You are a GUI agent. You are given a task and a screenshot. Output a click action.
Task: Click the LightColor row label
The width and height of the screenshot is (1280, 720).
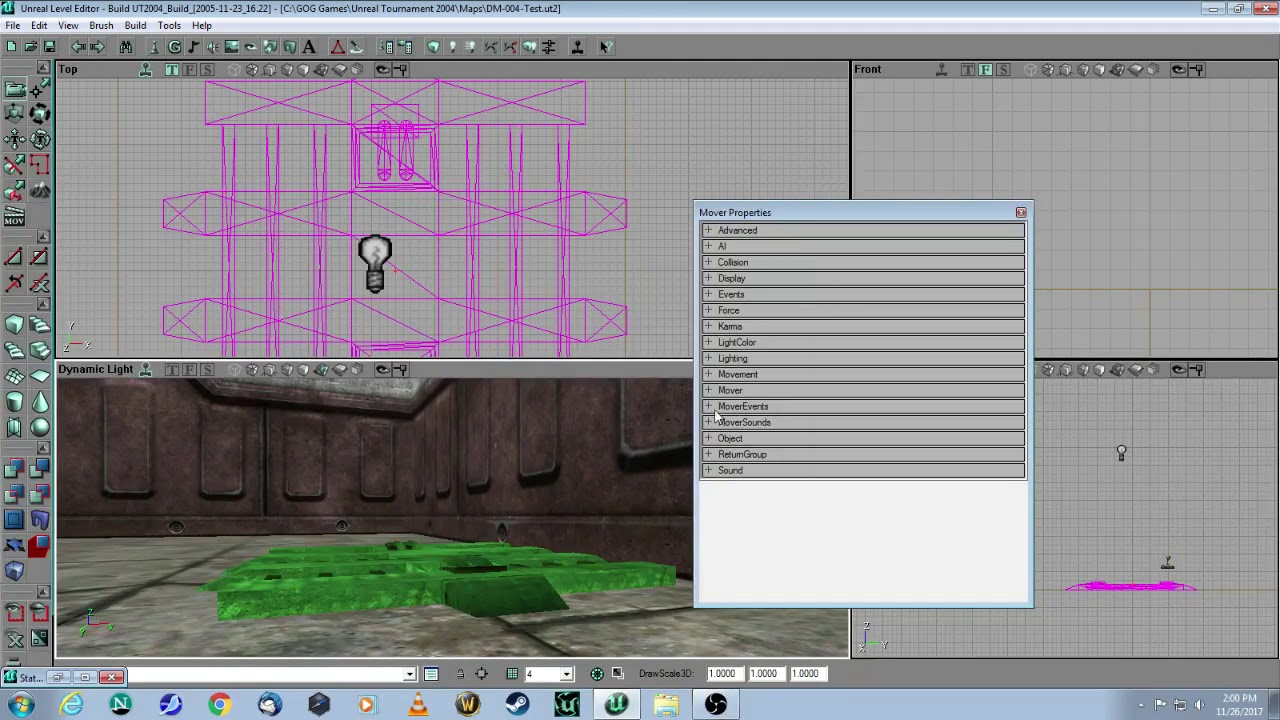click(x=737, y=342)
